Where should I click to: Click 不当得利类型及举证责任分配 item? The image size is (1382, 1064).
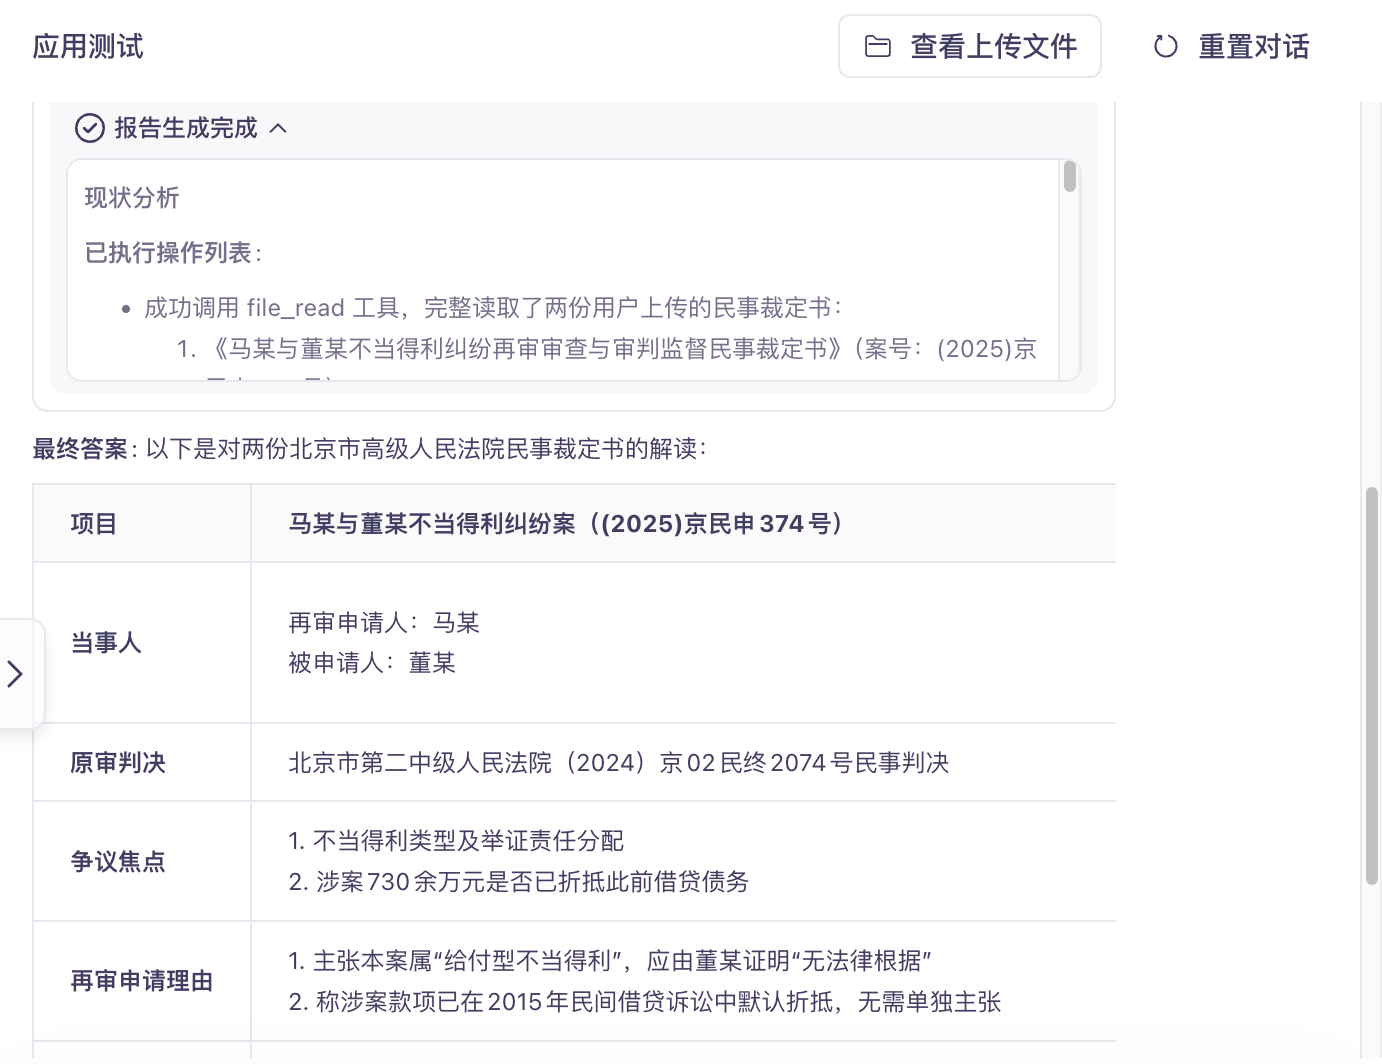(457, 841)
